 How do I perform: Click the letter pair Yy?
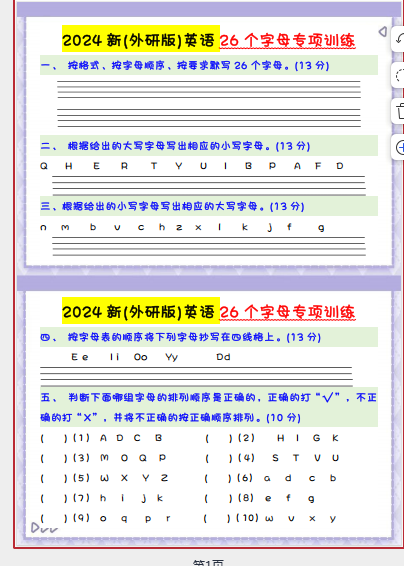pyautogui.click(x=171, y=357)
